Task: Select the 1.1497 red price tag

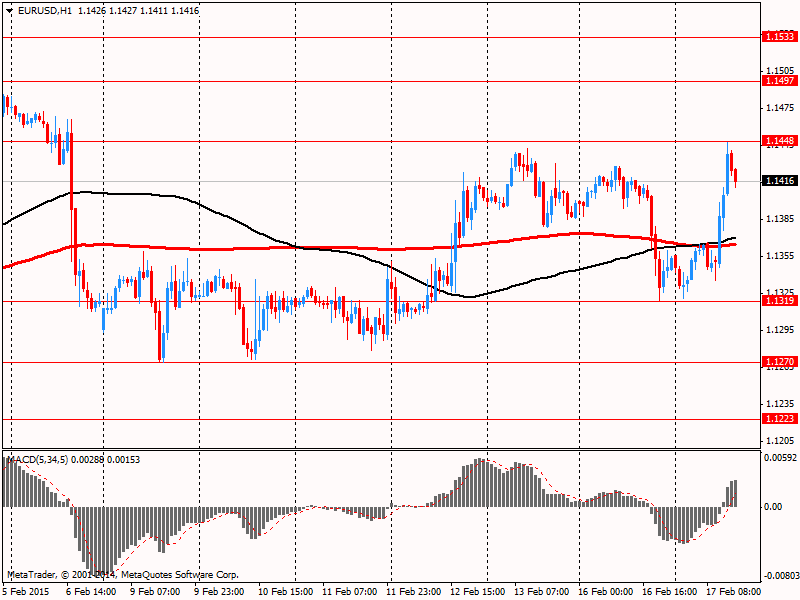Action: 779,80
